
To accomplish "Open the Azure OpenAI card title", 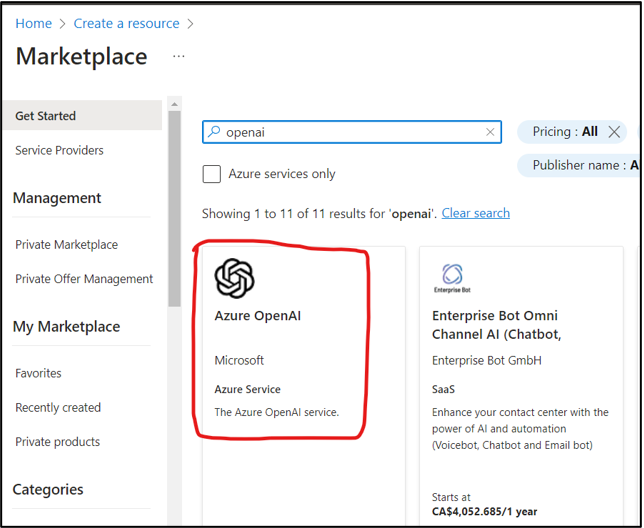I will (x=258, y=316).
